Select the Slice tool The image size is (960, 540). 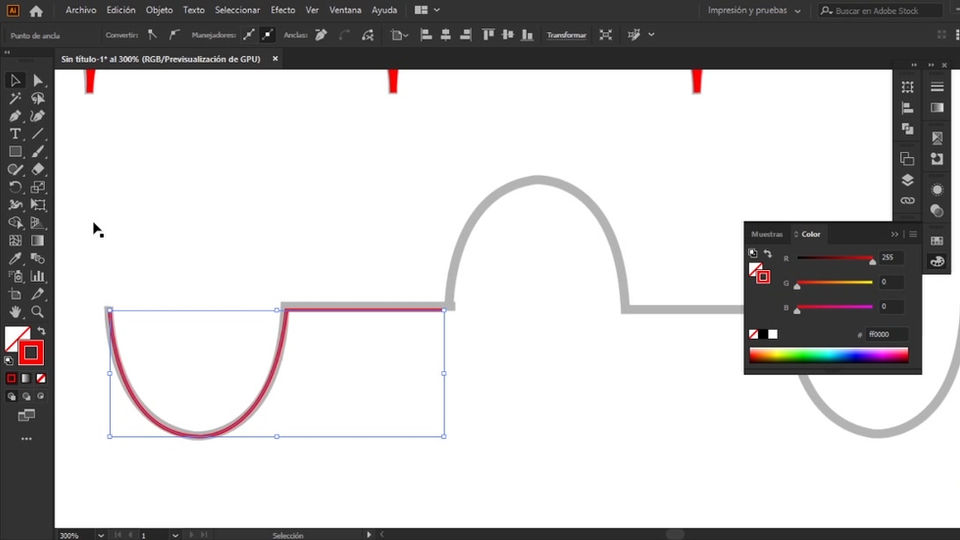coord(38,294)
